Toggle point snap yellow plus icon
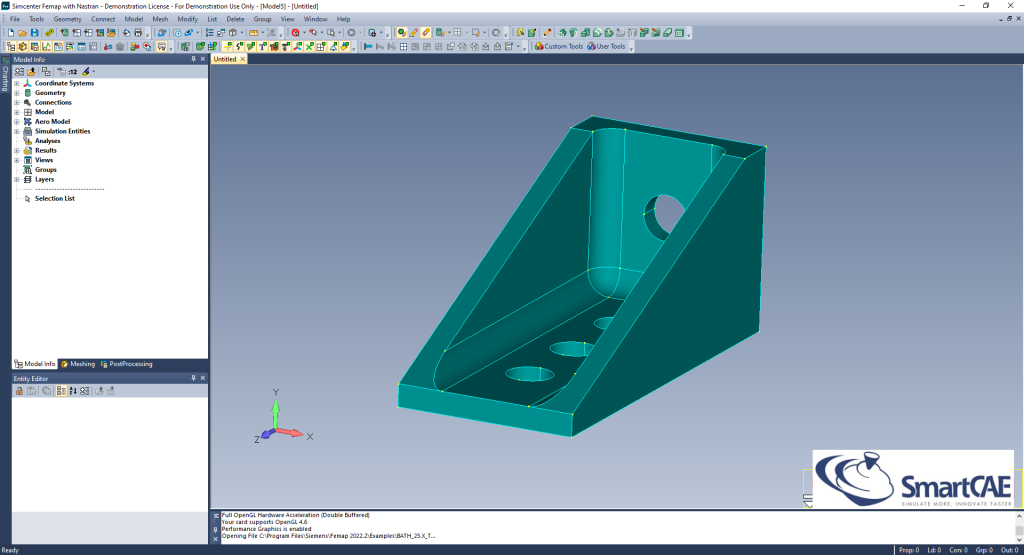The image size is (1024, 555). (x=227, y=46)
